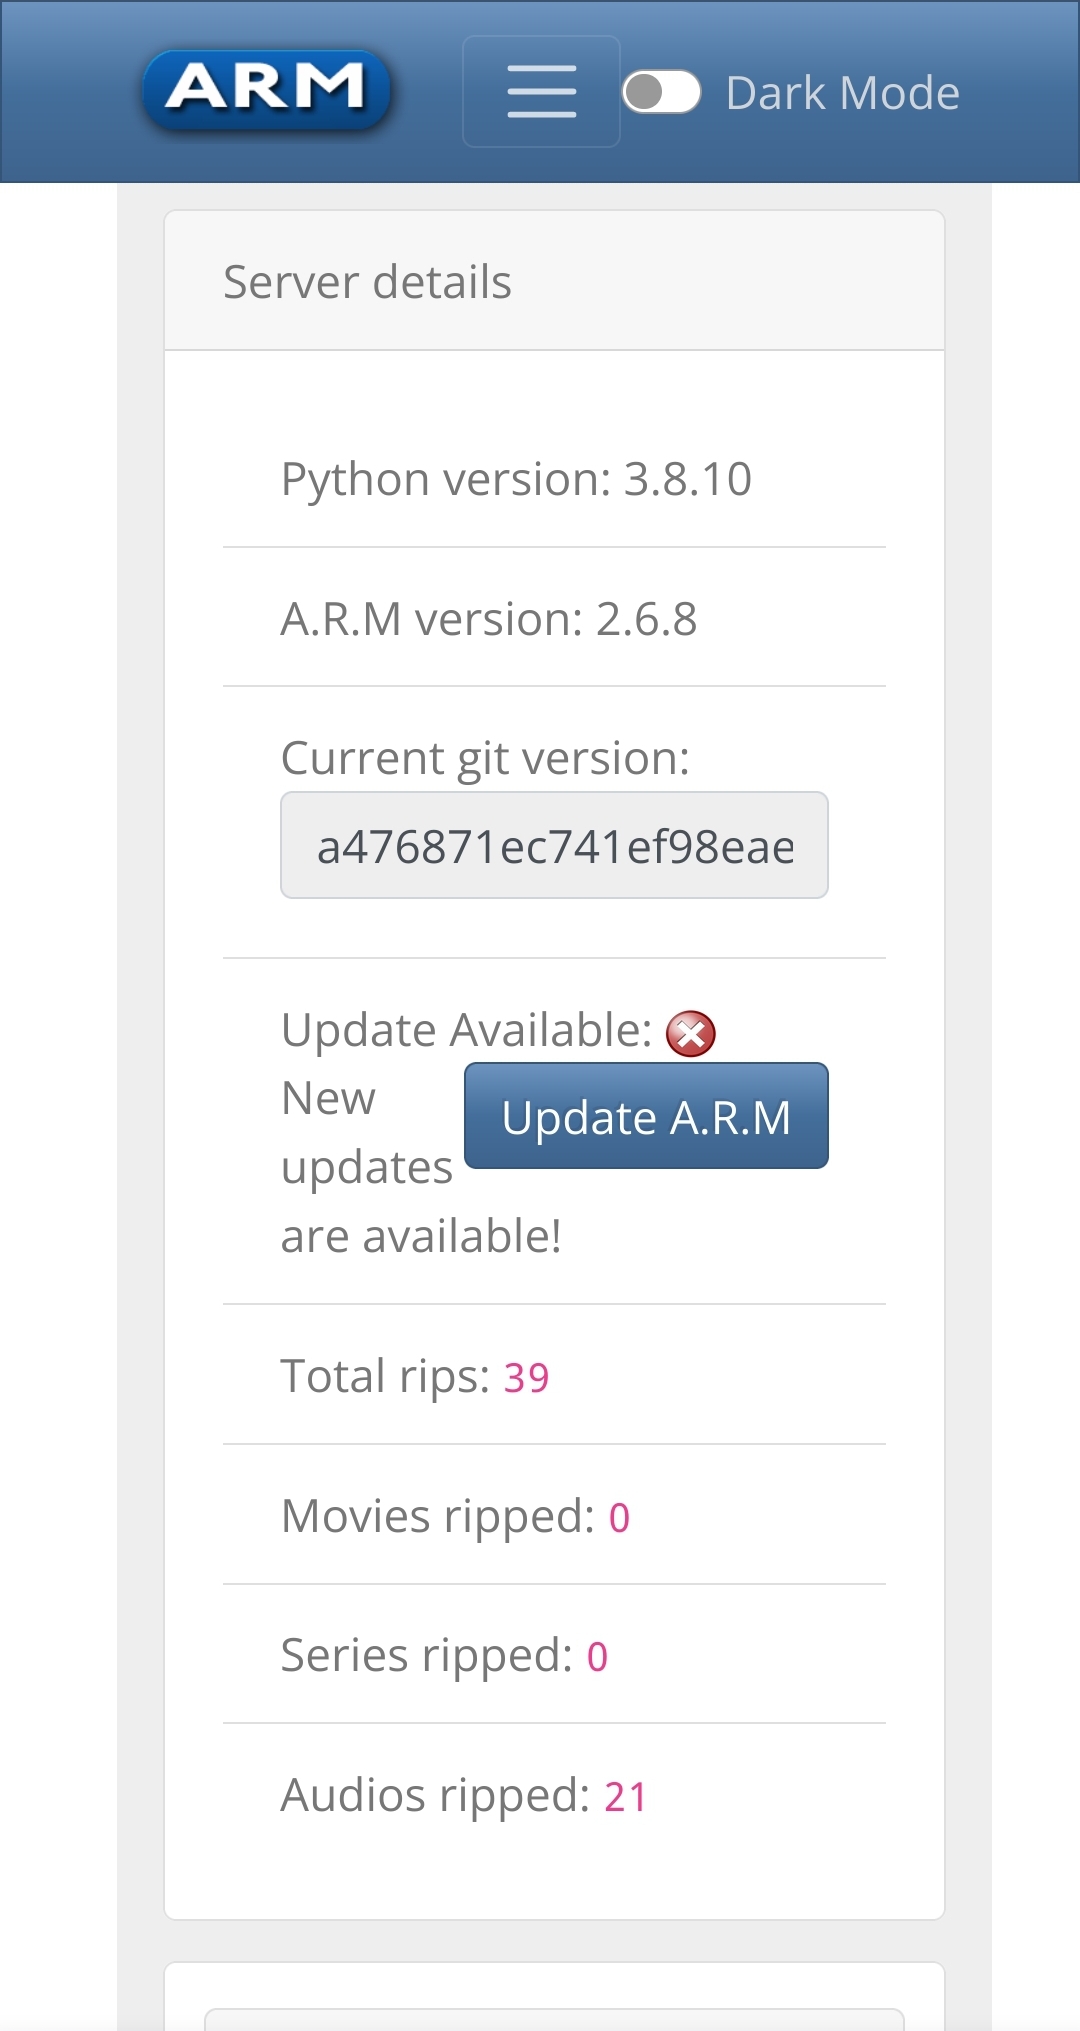The width and height of the screenshot is (1080, 2031).
Task: Click the ARM application logo in the navbar
Action: 267,90
